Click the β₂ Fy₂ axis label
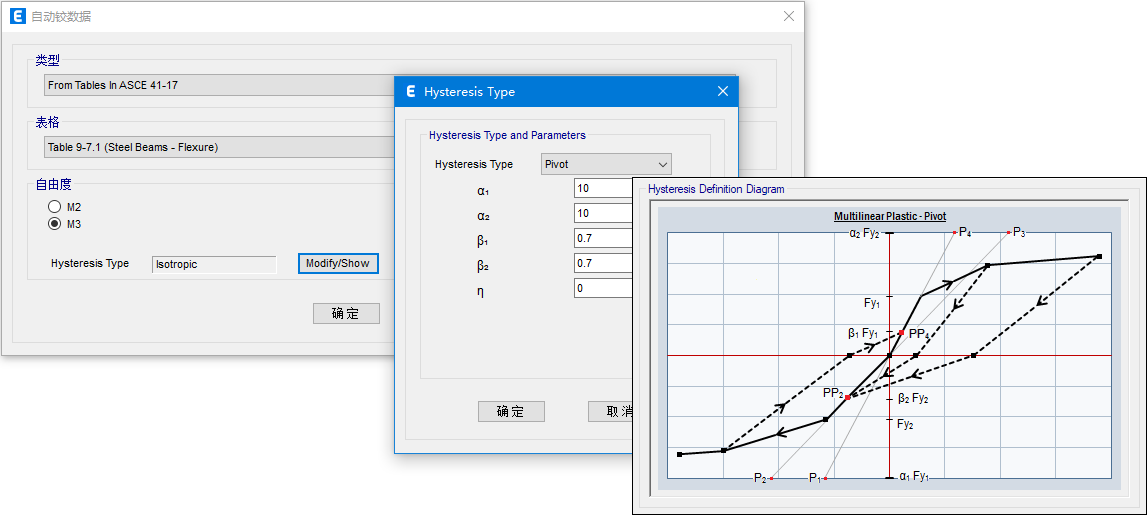The width and height of the screenshot is (1147, 515). (x=914, y=399)
